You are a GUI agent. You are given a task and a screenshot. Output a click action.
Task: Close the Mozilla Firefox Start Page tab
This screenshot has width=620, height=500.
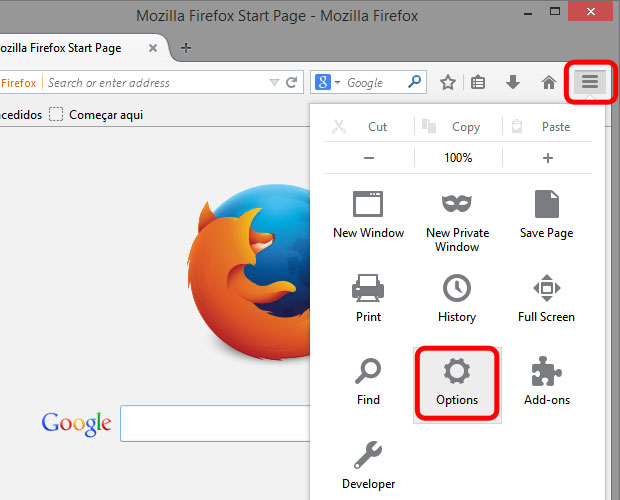[153, 48]
